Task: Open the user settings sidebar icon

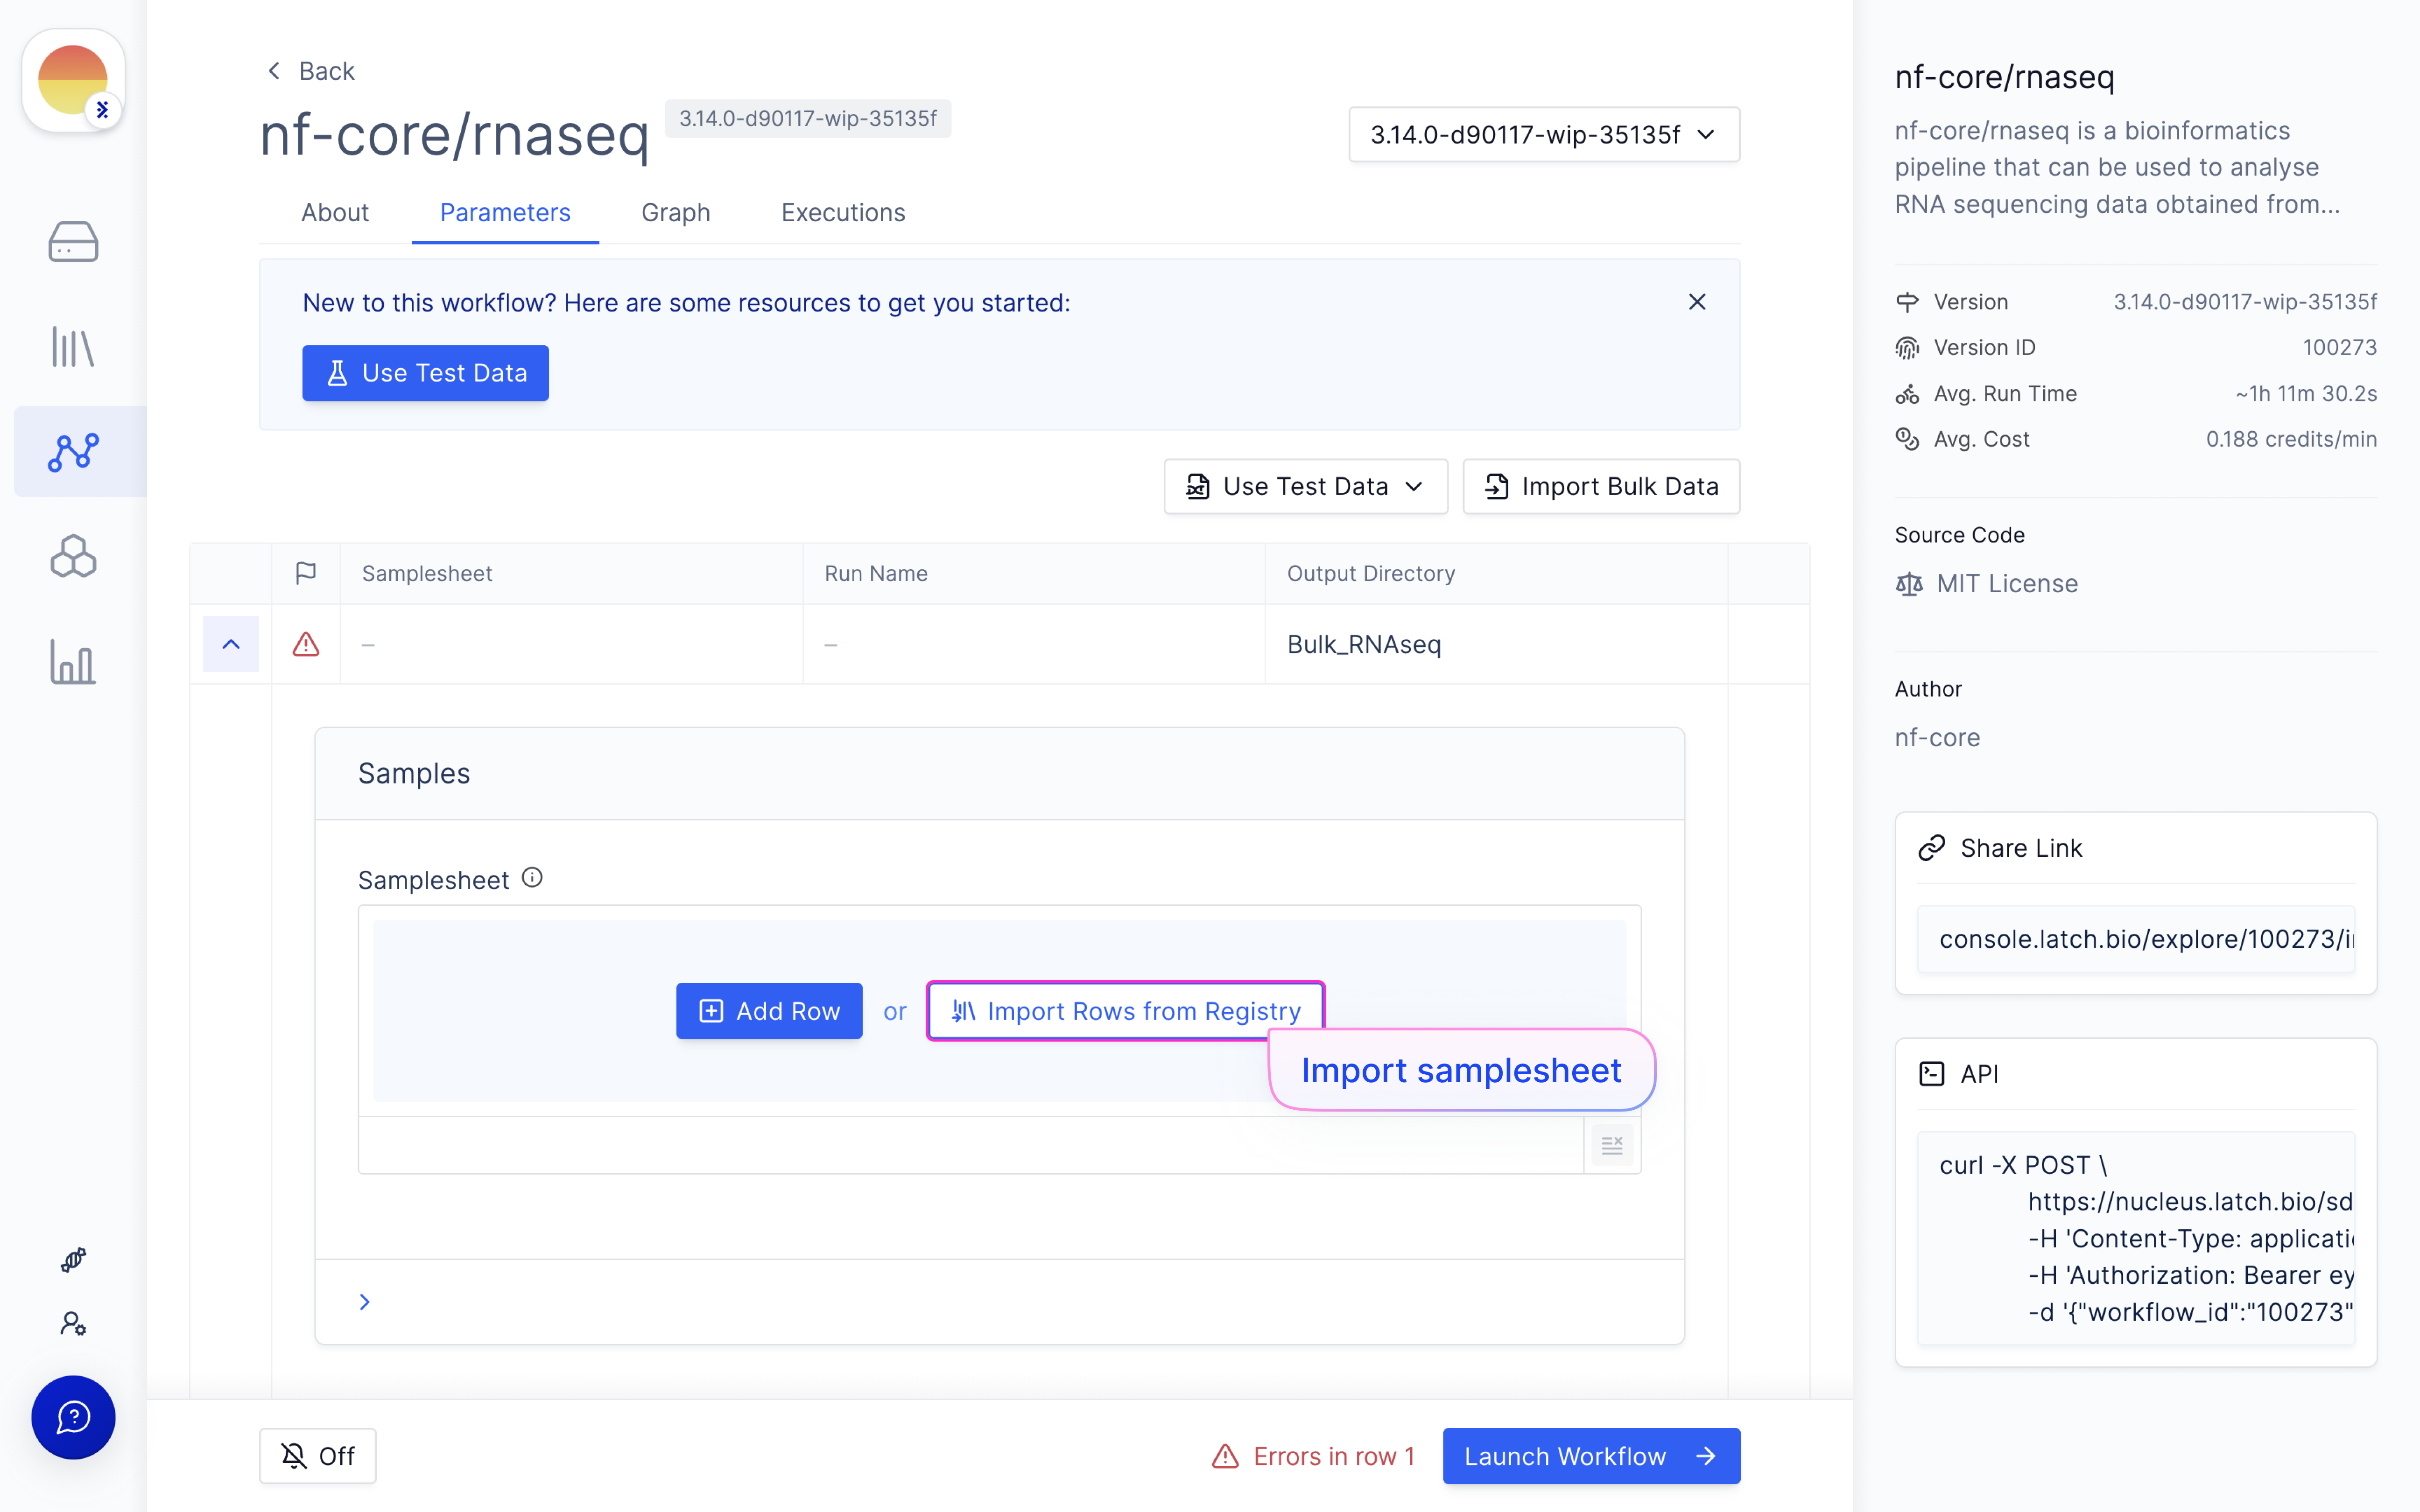Action: click(x=73, y=1323)
